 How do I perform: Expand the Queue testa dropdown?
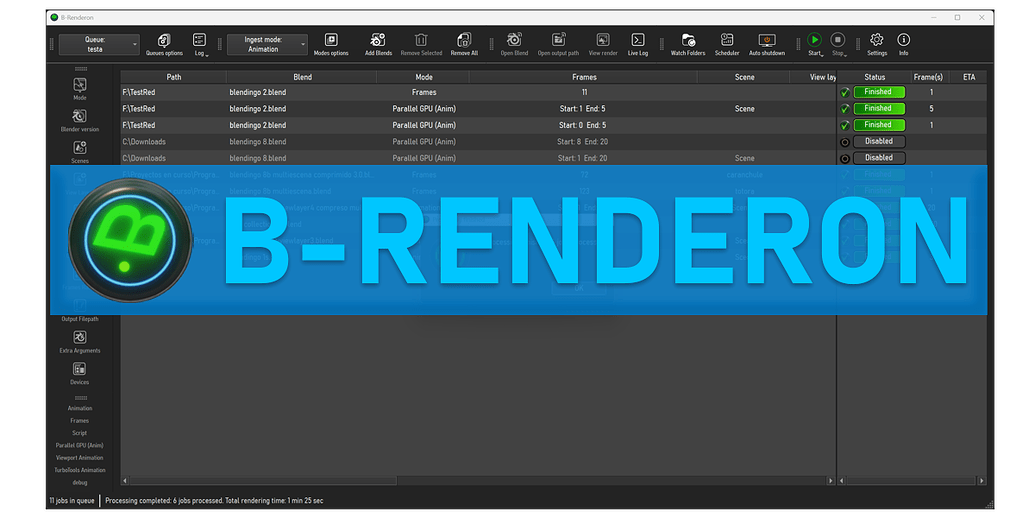point(99,44)
